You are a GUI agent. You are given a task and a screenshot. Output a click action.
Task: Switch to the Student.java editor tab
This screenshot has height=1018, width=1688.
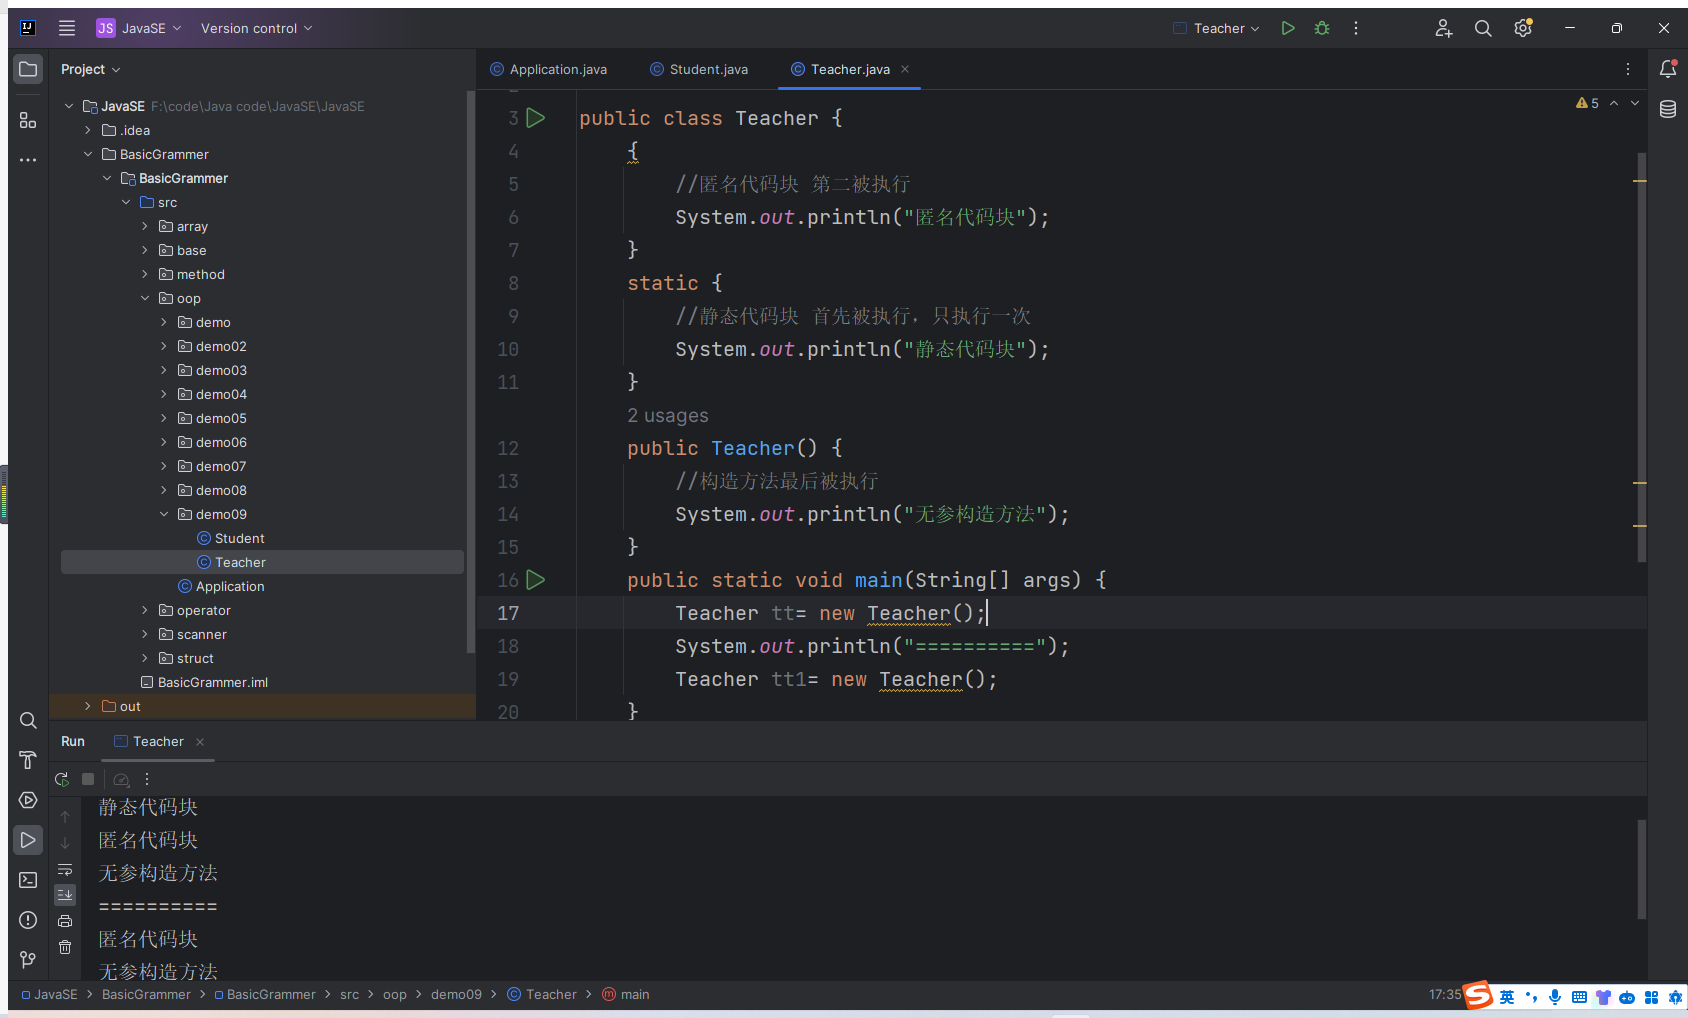708,69
